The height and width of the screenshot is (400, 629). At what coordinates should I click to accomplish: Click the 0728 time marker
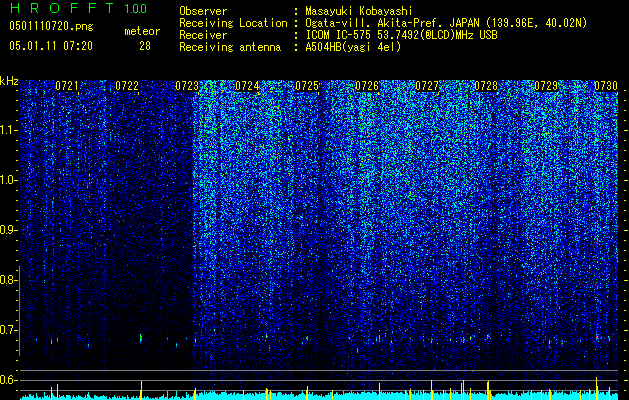tap(486, 86)
